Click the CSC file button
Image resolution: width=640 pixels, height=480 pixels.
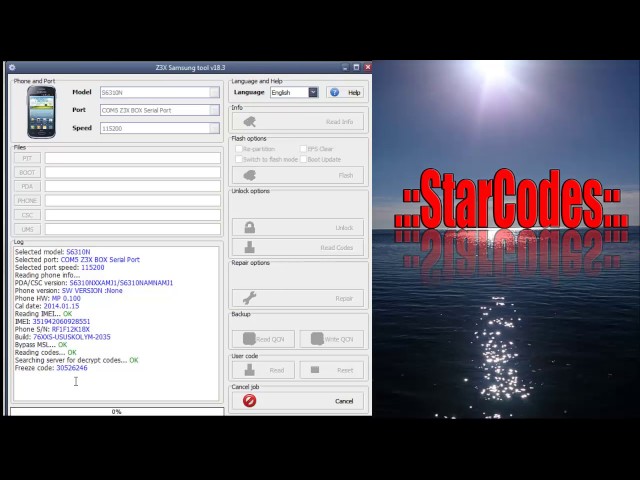(x=27, y=215)
